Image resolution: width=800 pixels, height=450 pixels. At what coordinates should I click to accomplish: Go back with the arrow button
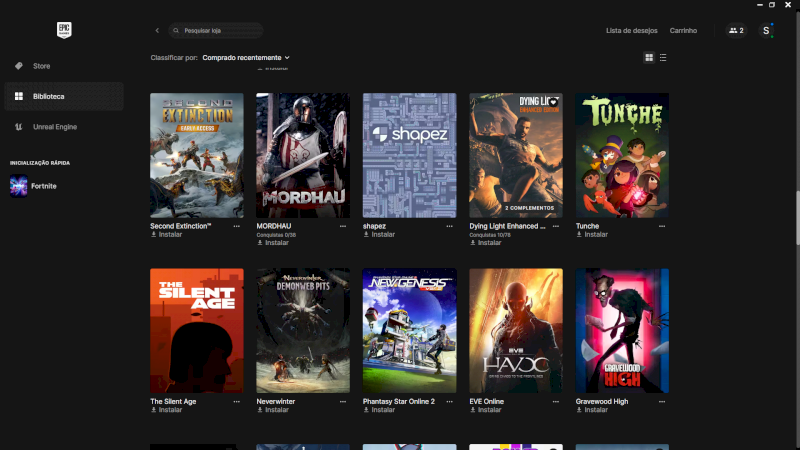(157, 31)
